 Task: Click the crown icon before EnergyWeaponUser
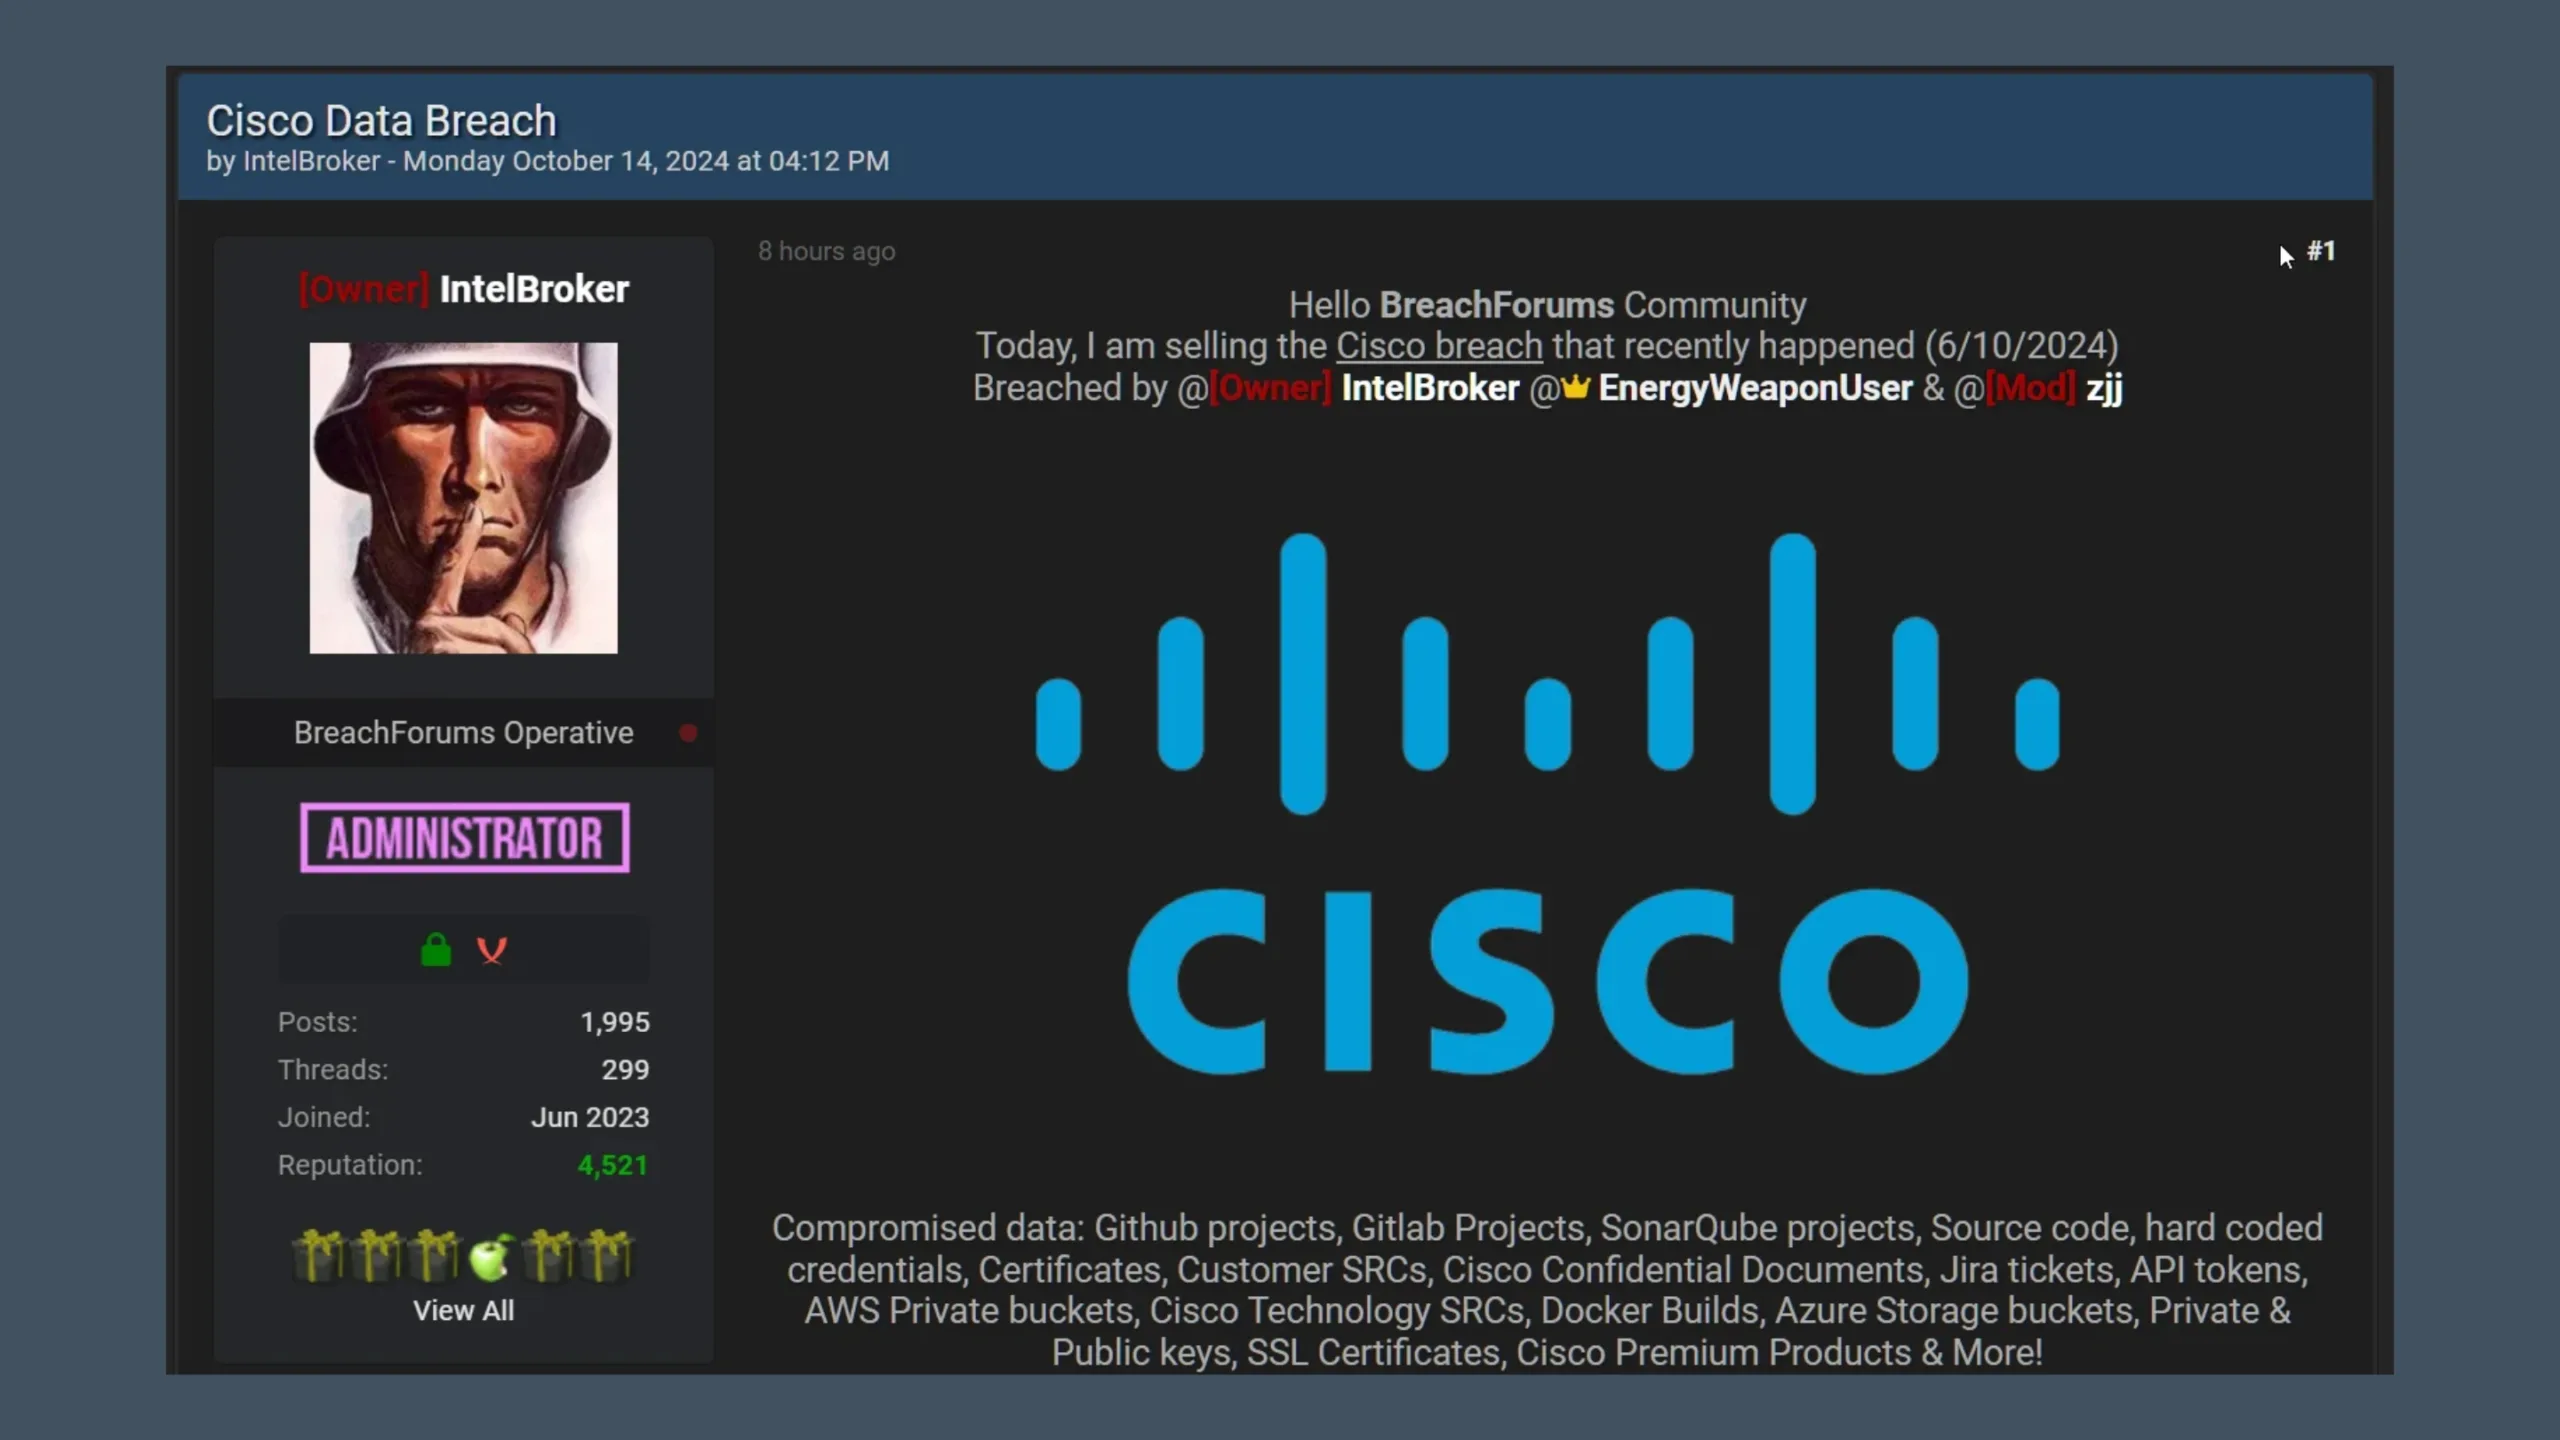coord(1575,386)
